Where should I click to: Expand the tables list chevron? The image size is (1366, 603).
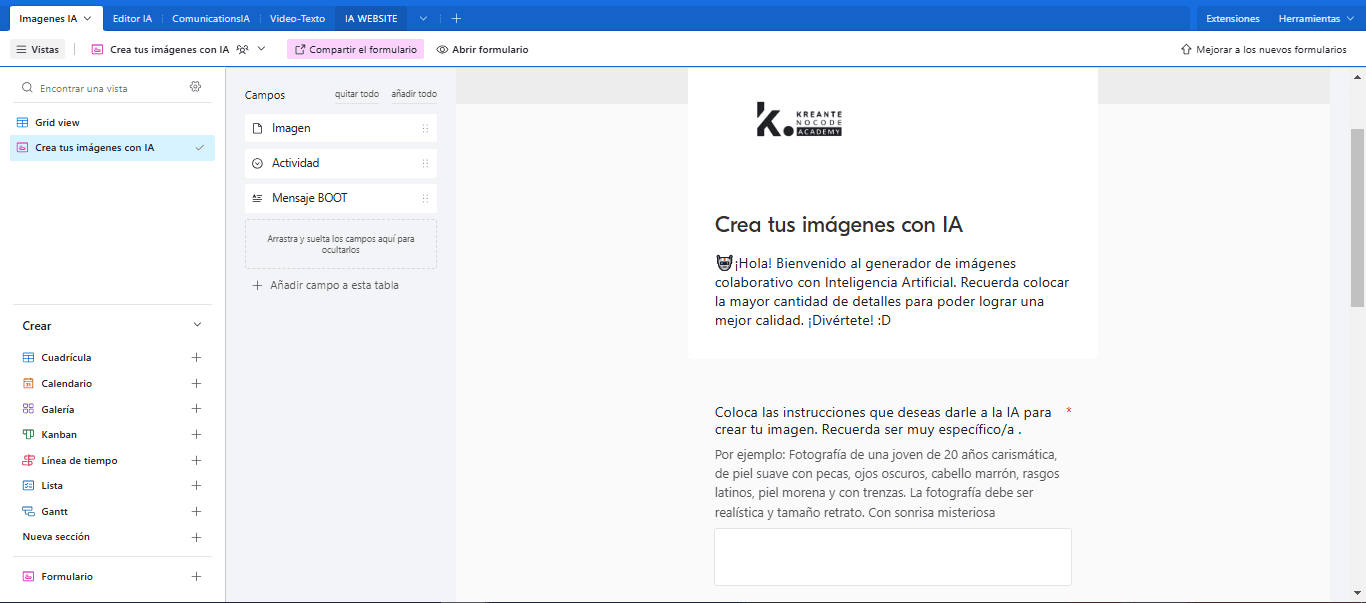423,18
